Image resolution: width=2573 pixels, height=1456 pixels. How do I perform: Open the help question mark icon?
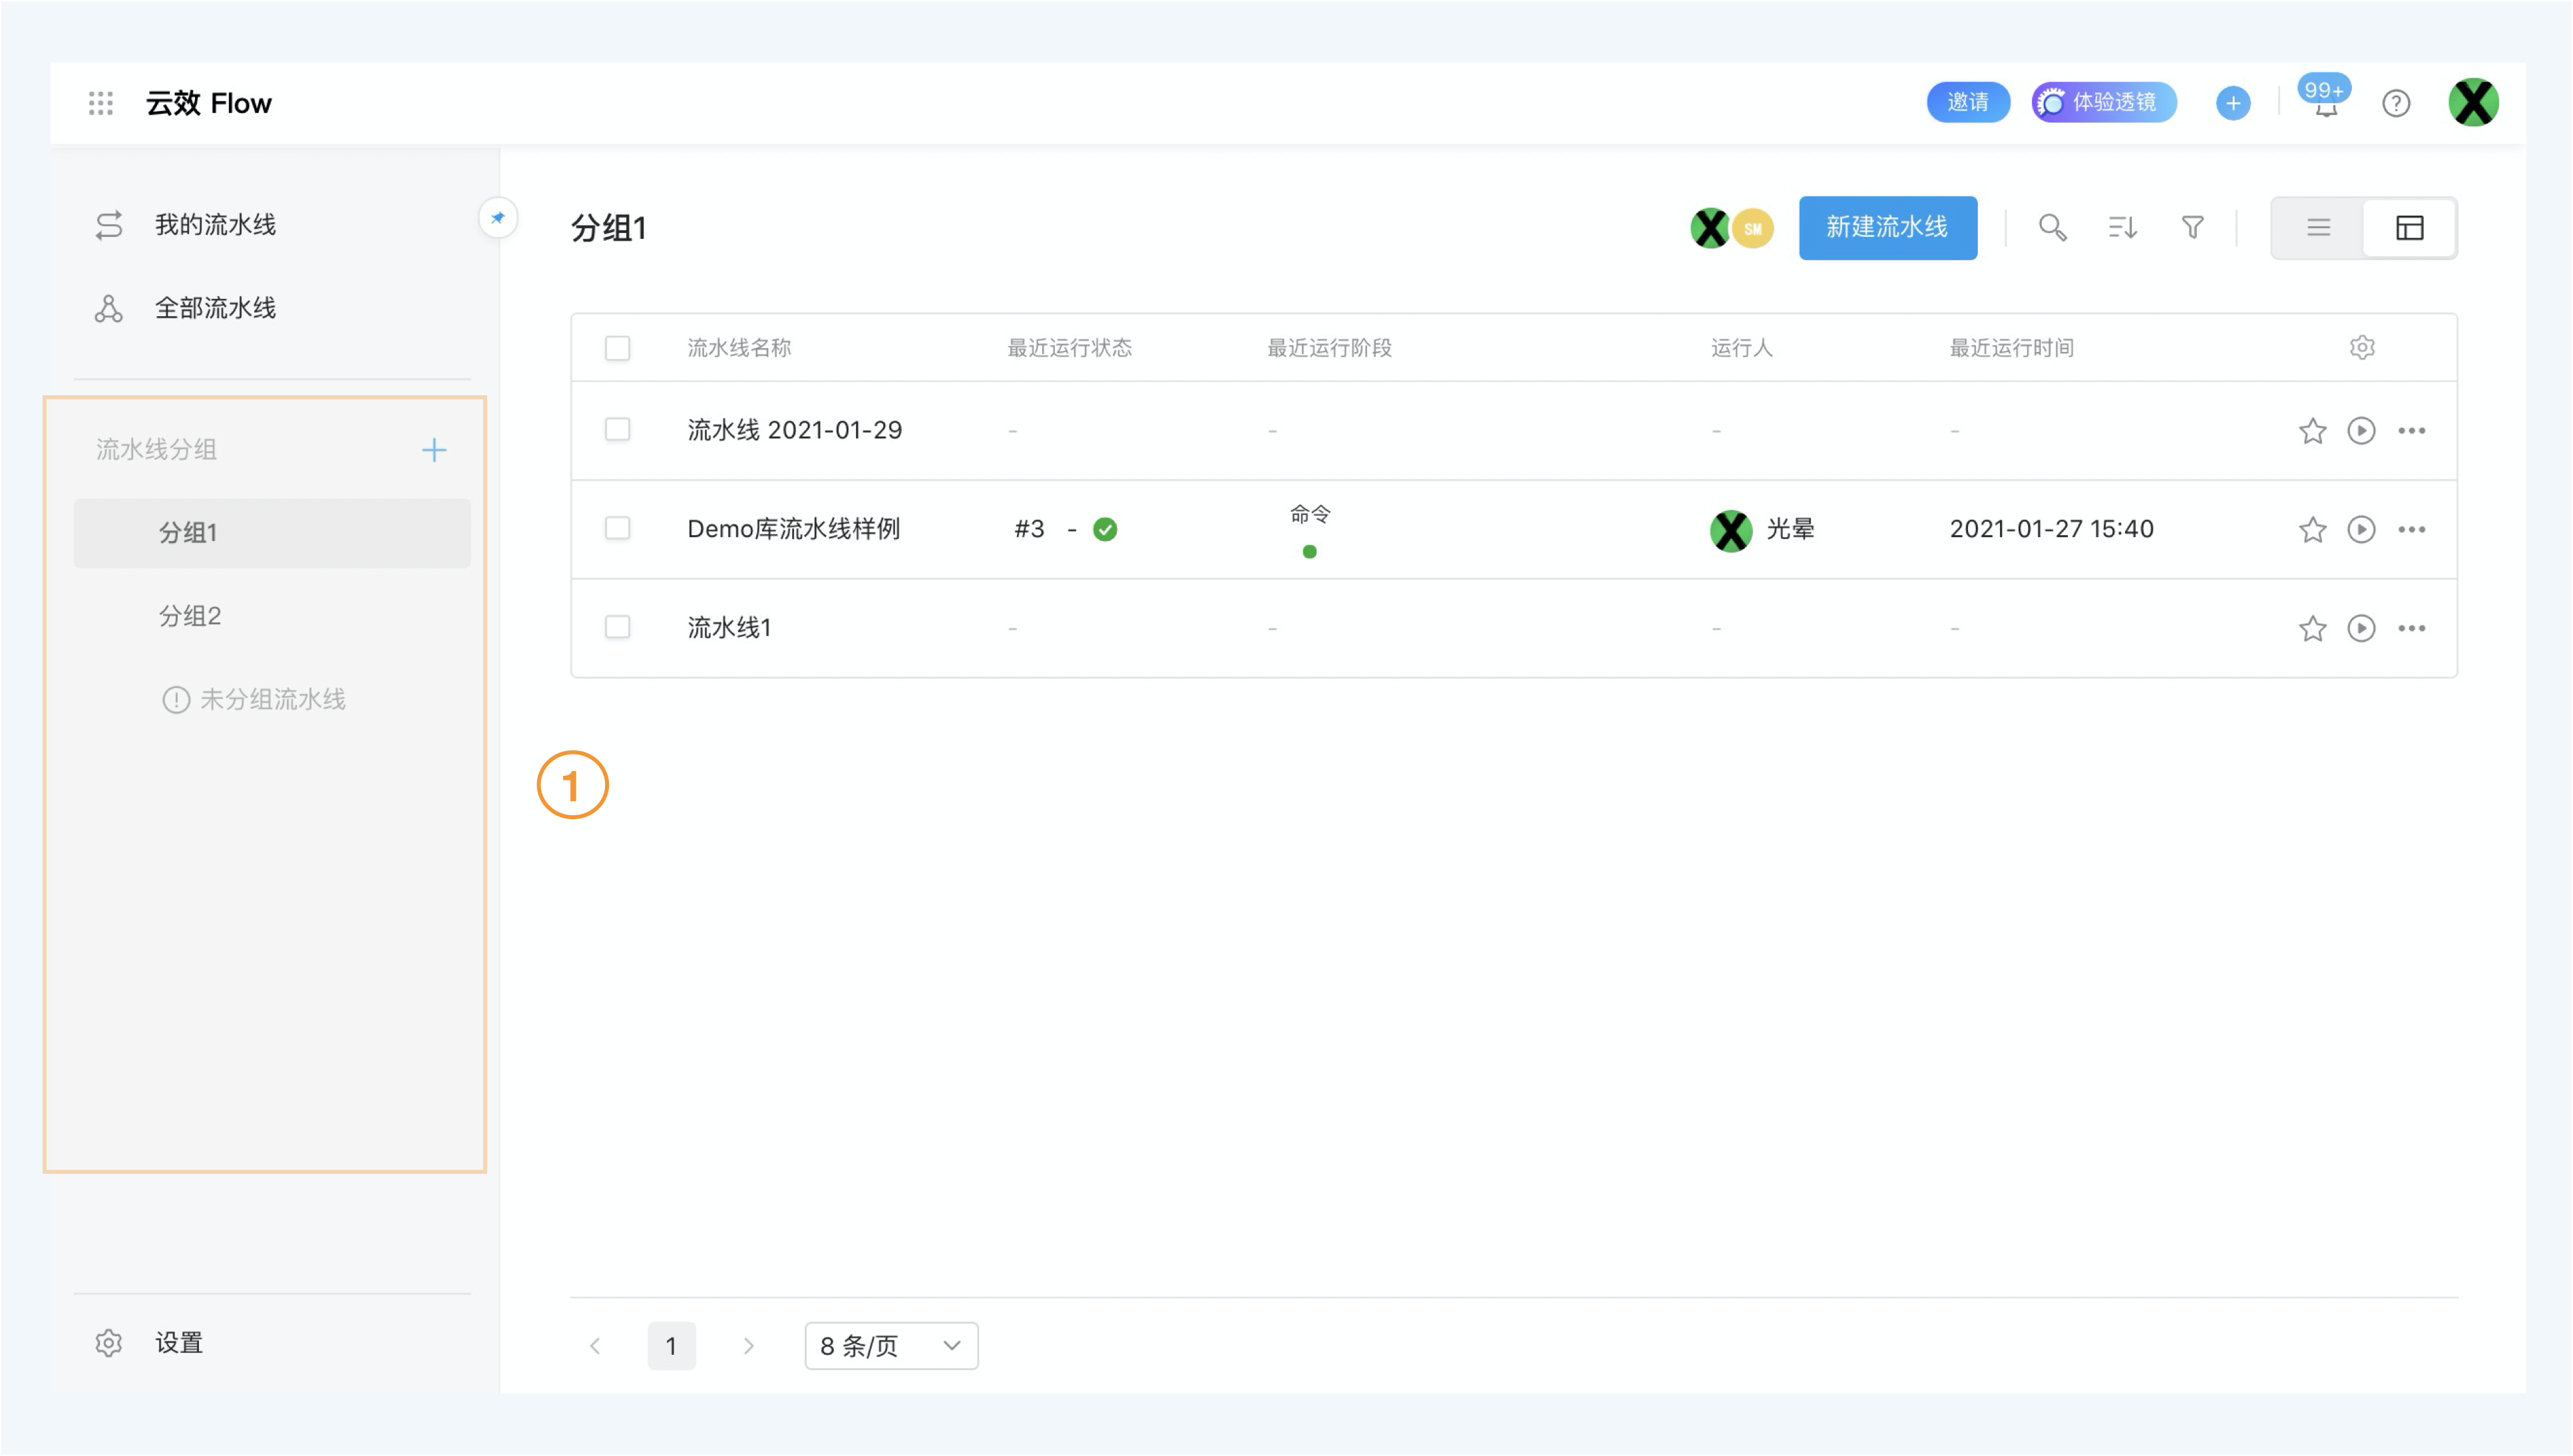click(2395, 103)
